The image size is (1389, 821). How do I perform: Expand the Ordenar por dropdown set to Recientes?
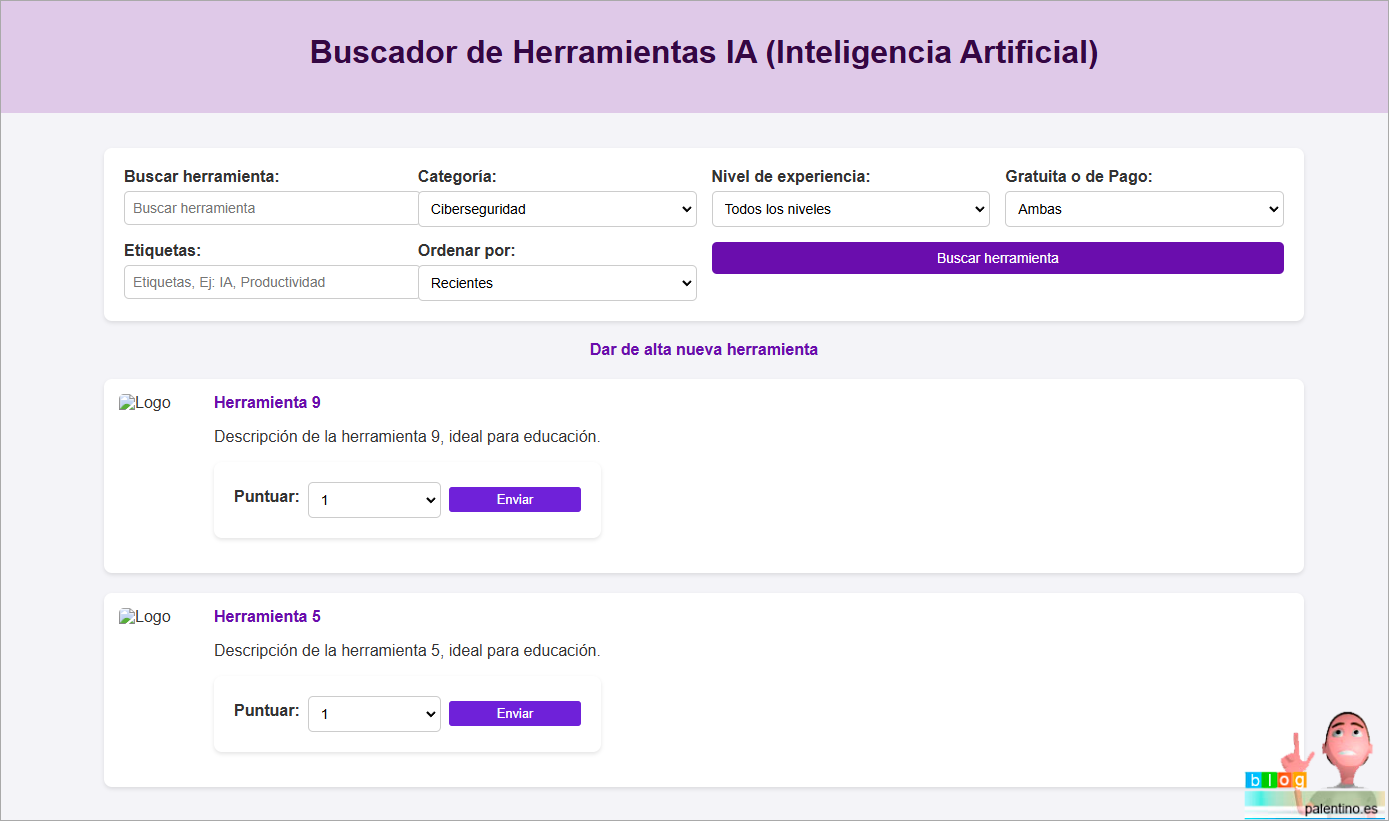coord(557,283)
